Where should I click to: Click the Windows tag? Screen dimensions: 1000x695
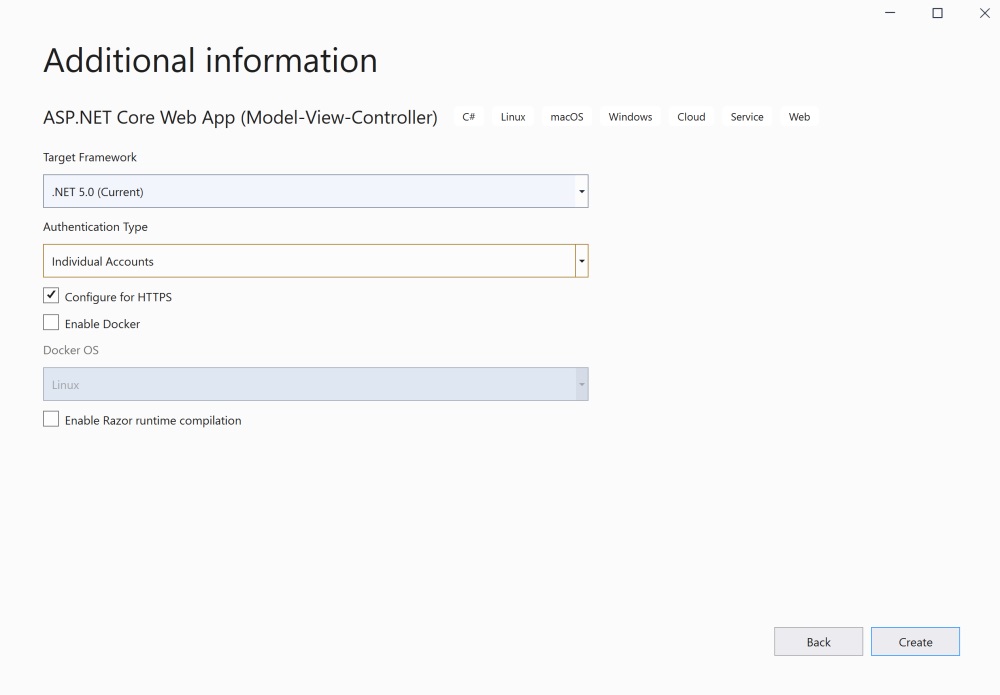point(630,117)
